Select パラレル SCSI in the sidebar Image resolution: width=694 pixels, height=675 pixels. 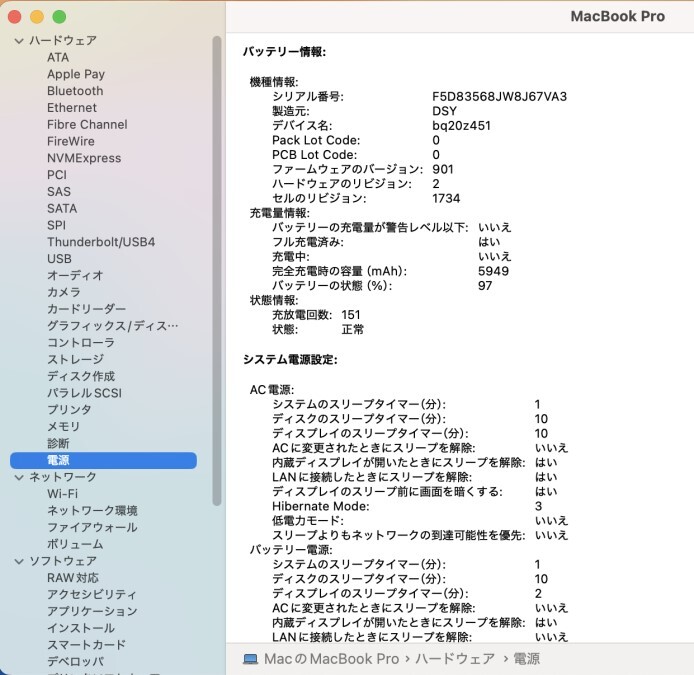(84, 393)
